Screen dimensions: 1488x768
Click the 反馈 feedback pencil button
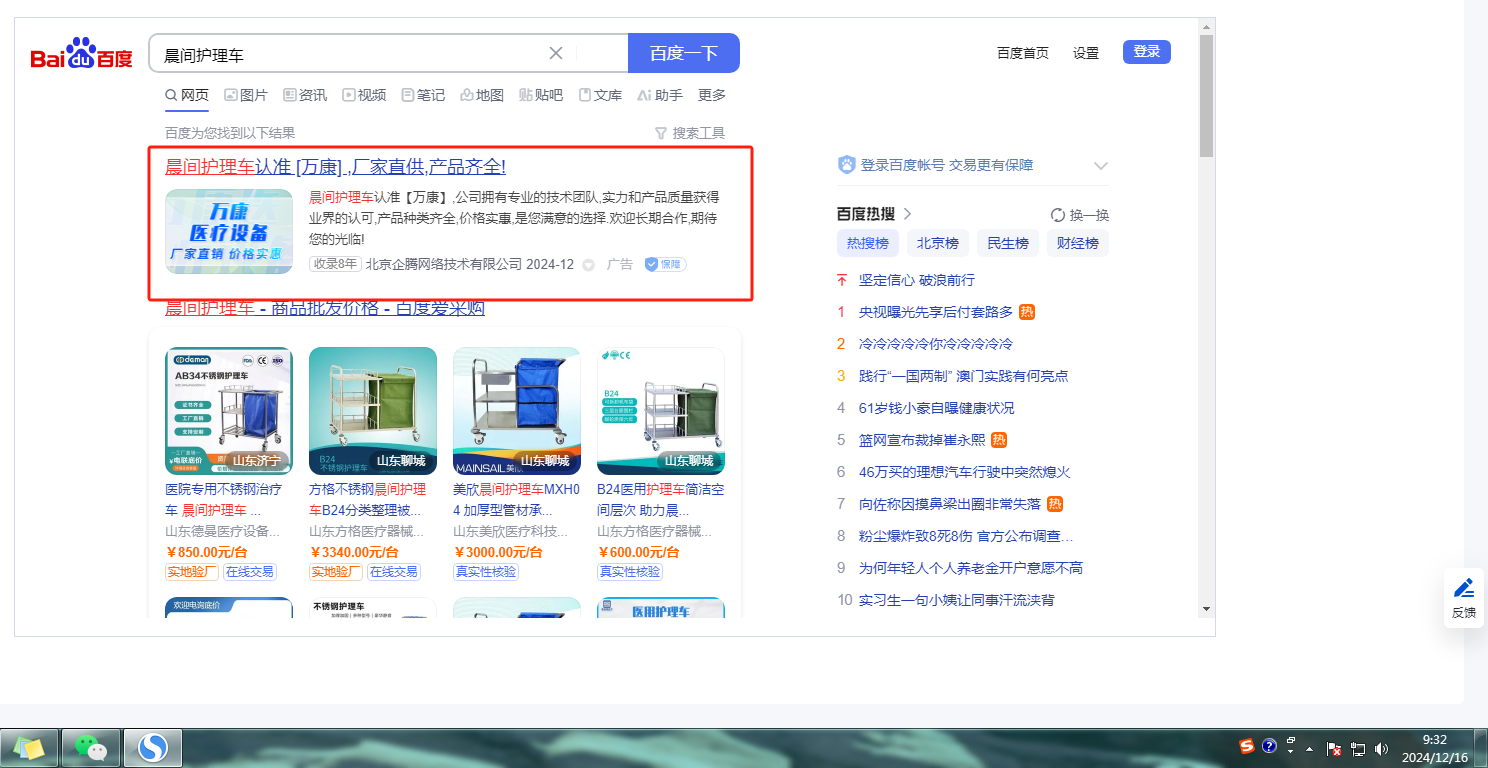point(1464,598)
